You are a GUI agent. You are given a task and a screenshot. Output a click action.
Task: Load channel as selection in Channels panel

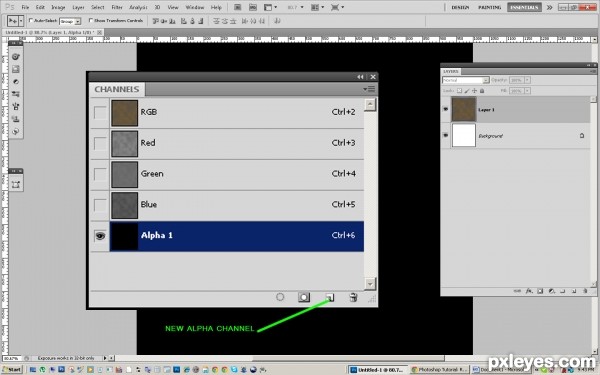pyautogui.click(x=280, y=297)
